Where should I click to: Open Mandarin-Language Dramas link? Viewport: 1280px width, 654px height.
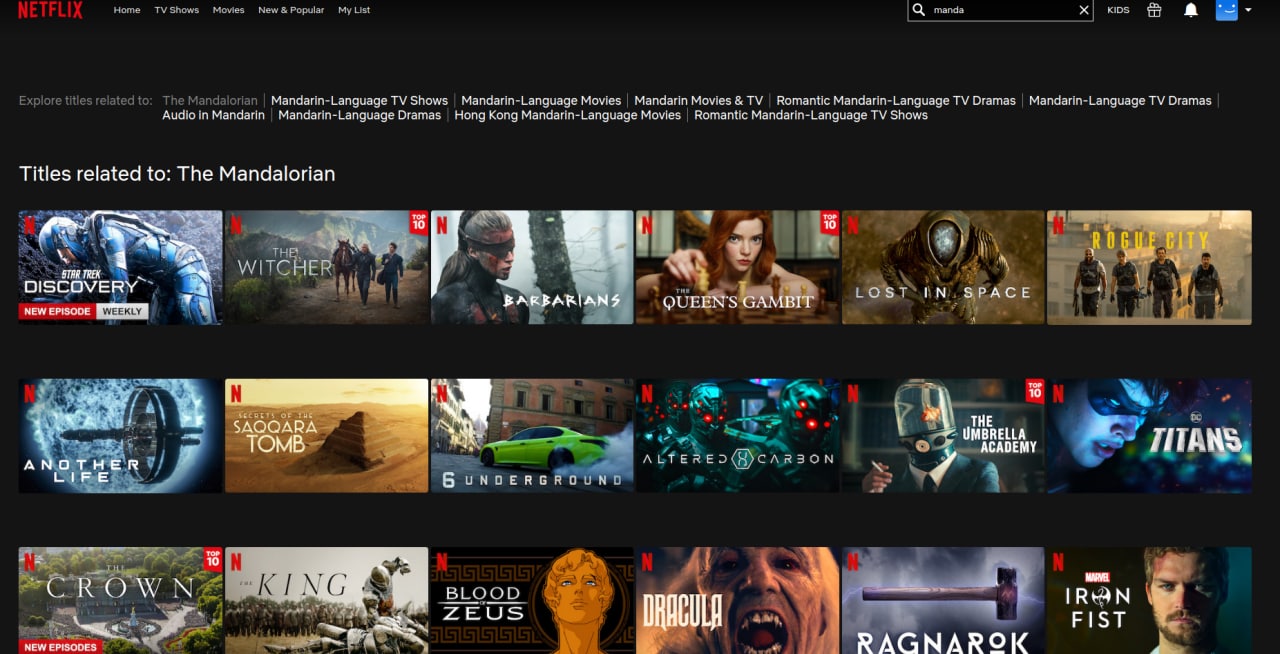[360, 115]
